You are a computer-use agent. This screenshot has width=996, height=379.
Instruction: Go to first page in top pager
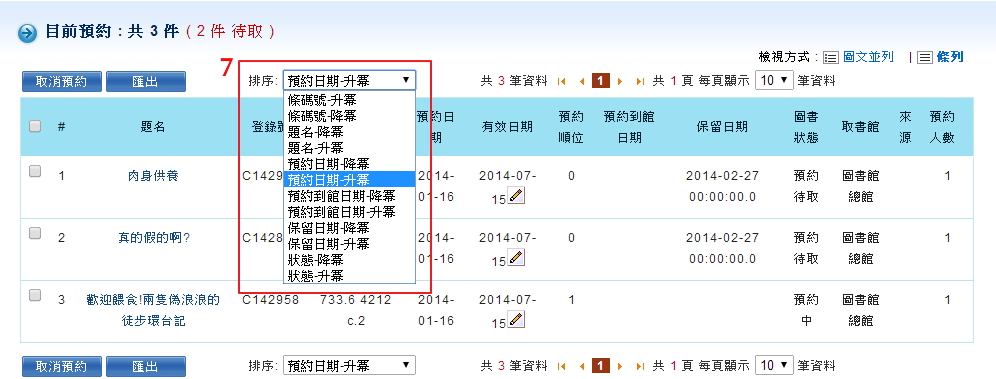pos(562,81)
